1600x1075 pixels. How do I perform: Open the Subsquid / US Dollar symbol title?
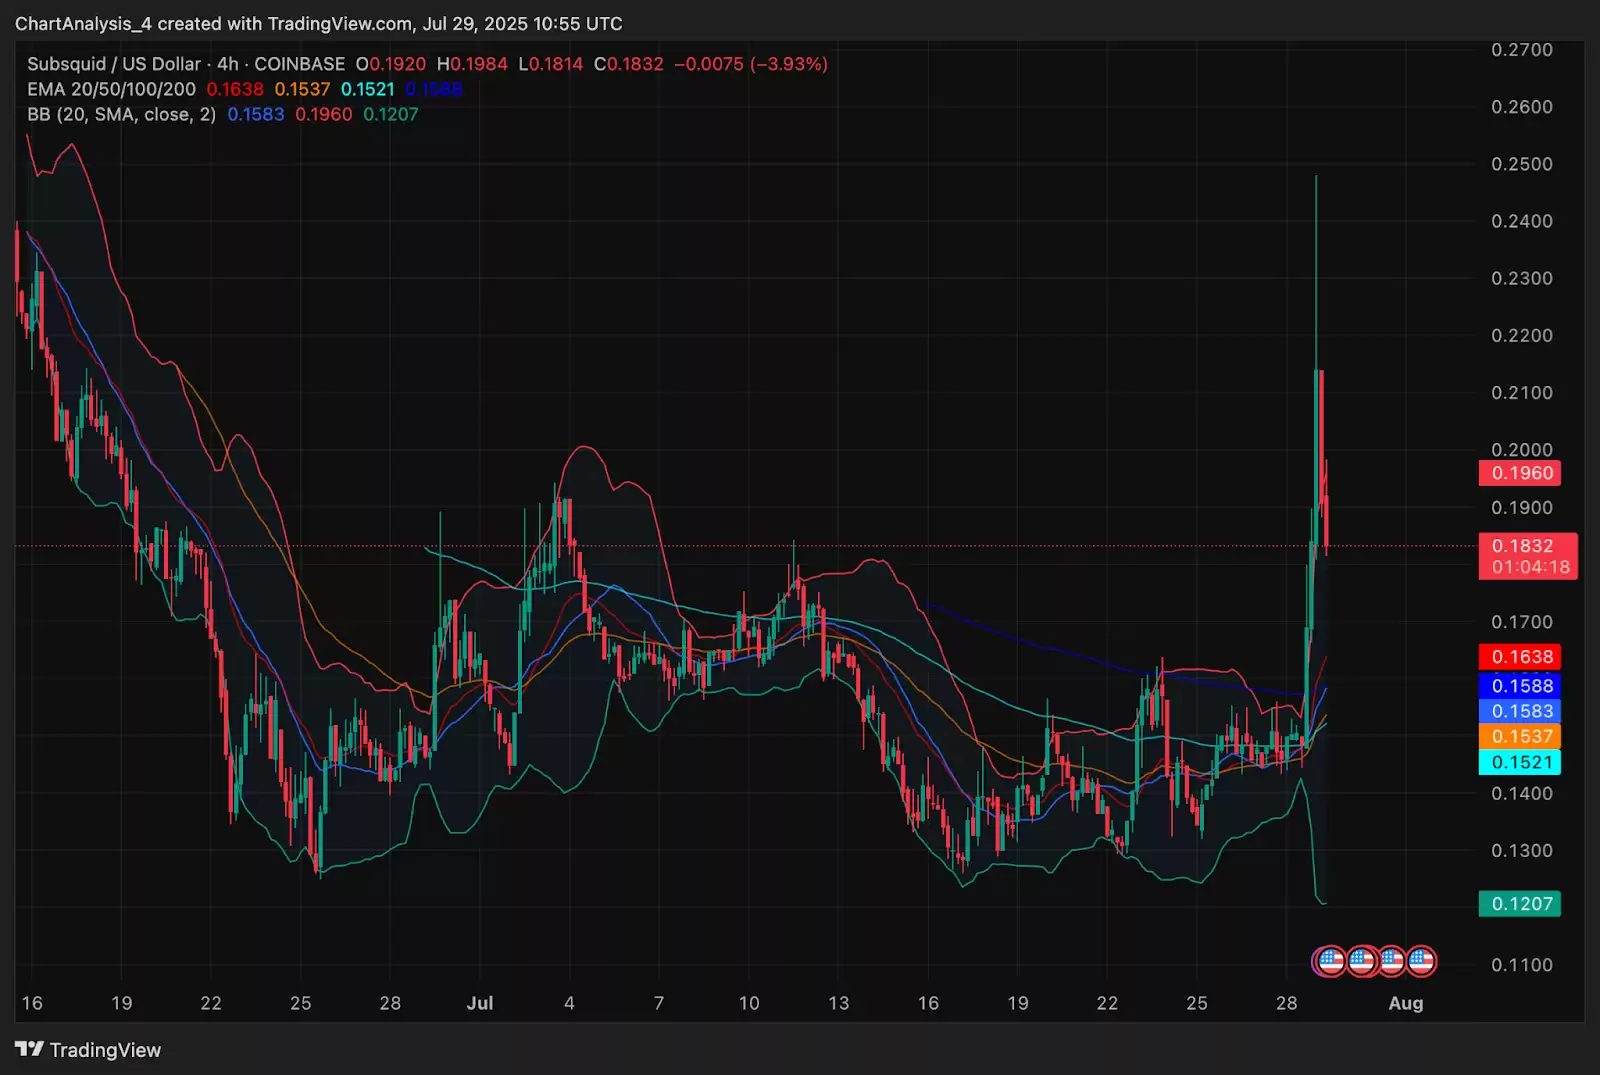(113, 64)
